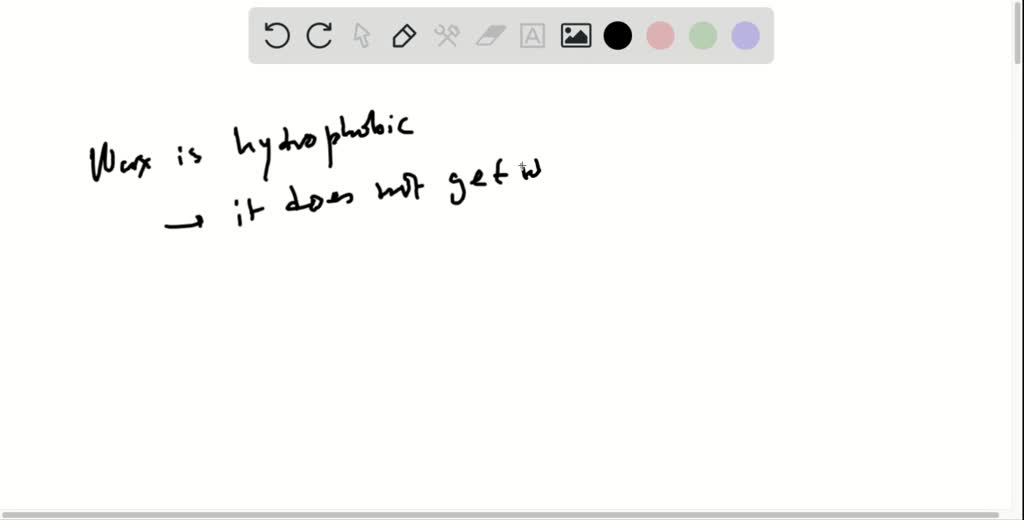Undo the last stroke
Image resolution: width=1024 pixels, height=520 pixels.
point(277,35)
